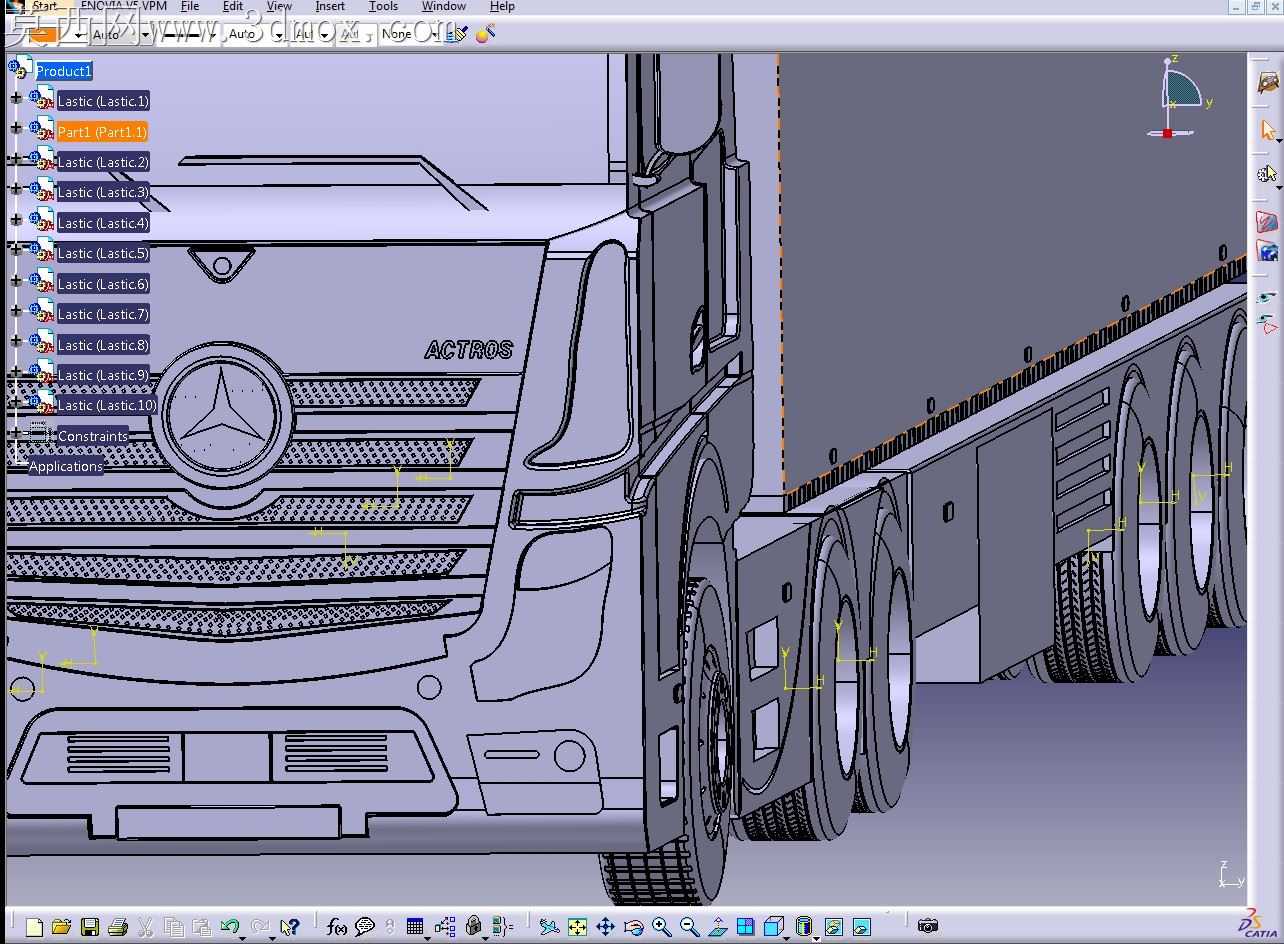
Task: Select Product1 root in tree
Action: click(x=64, y=71)
